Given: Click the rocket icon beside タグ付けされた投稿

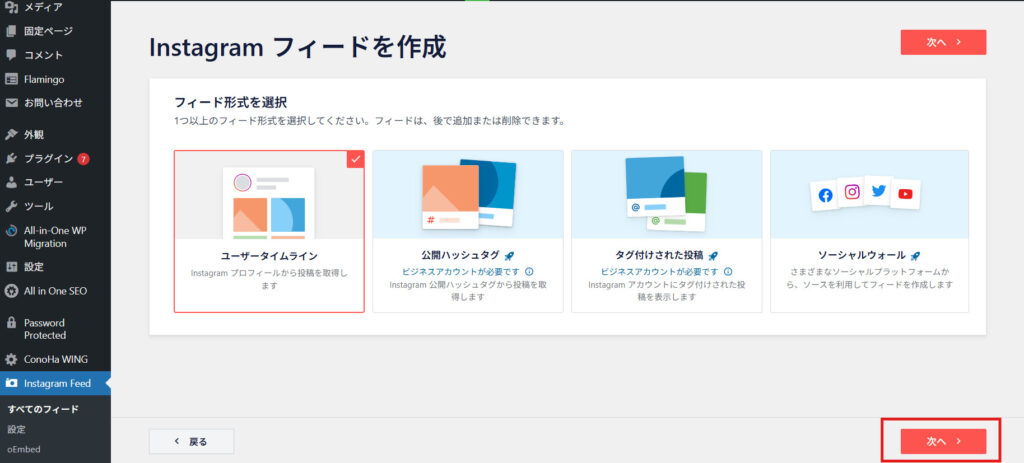Looking at the screenshot, I should 713,256.
